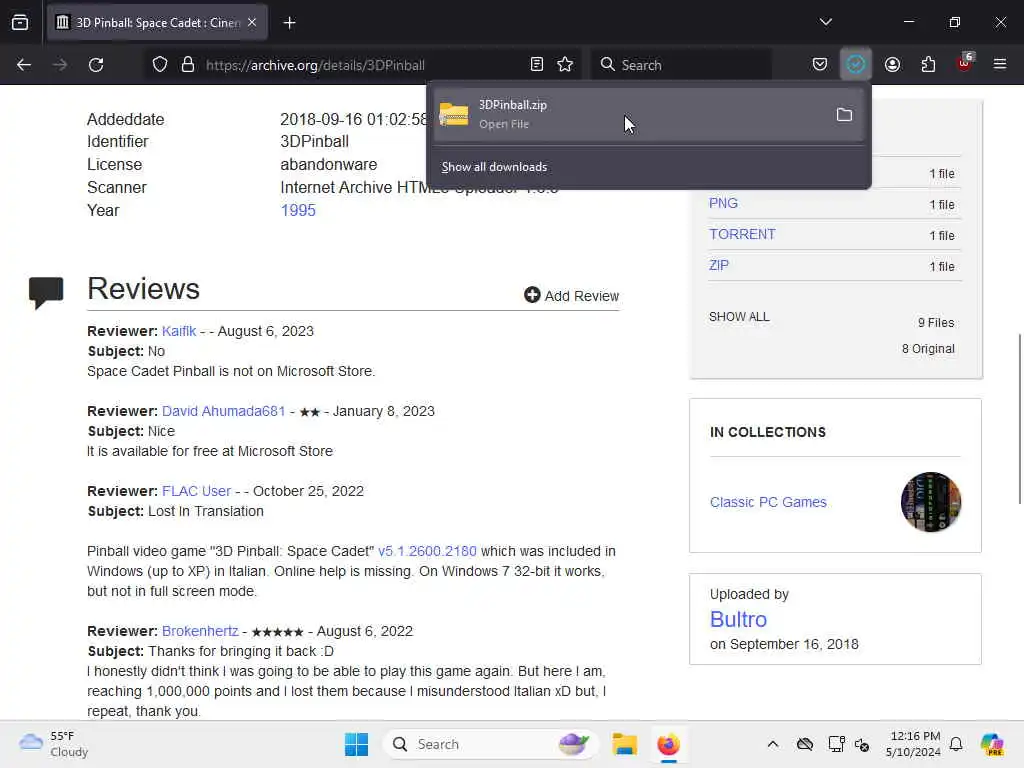Click the Firefox taskbar icon
This screenshot has height=768, width=1024.
pyautogui.click(x=668, y=744)
